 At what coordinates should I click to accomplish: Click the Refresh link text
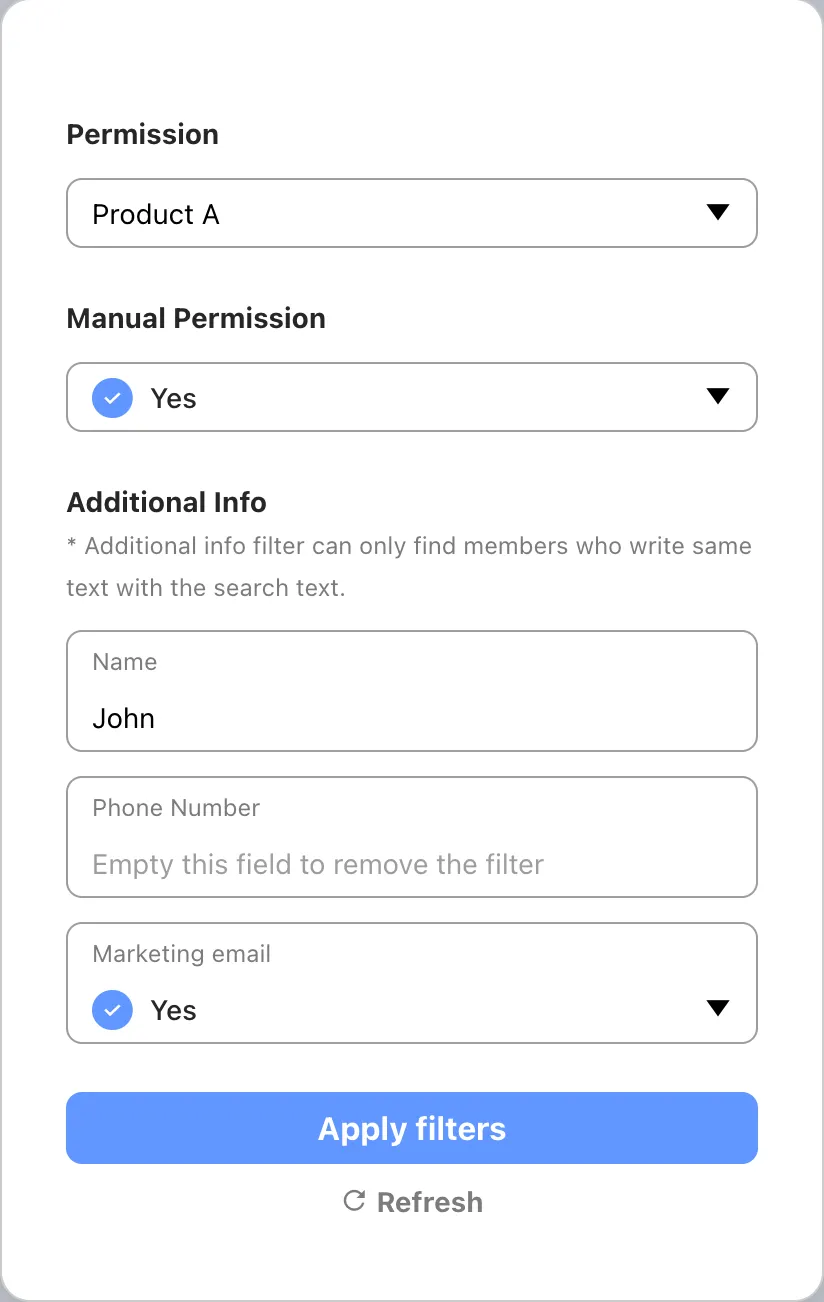pos(429,1202)
